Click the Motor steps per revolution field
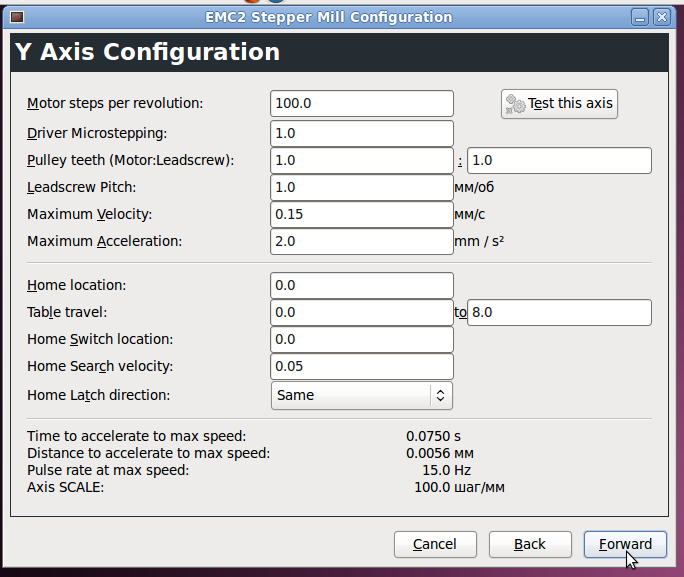684x577 pixels. 362,103
